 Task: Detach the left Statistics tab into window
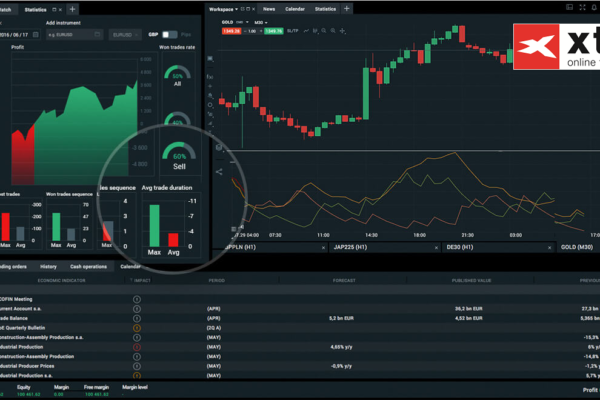(x=54, y=10)
